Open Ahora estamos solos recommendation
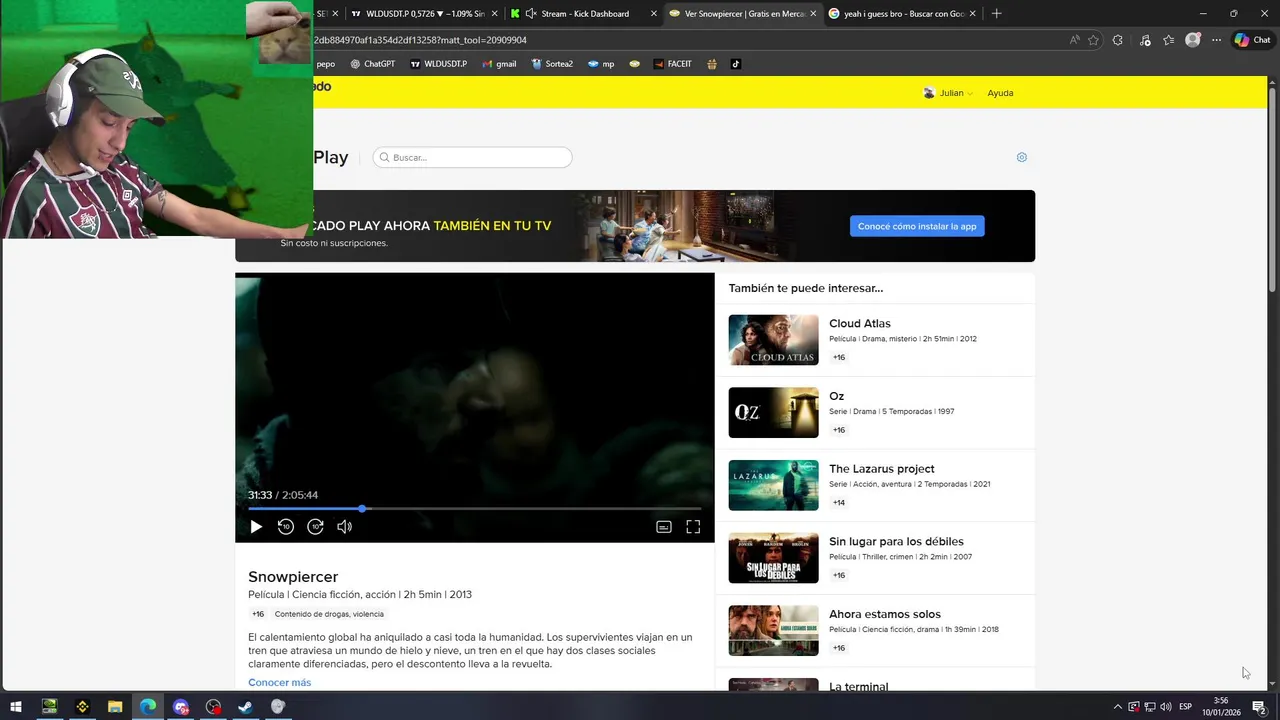 [x=875, y=630]
